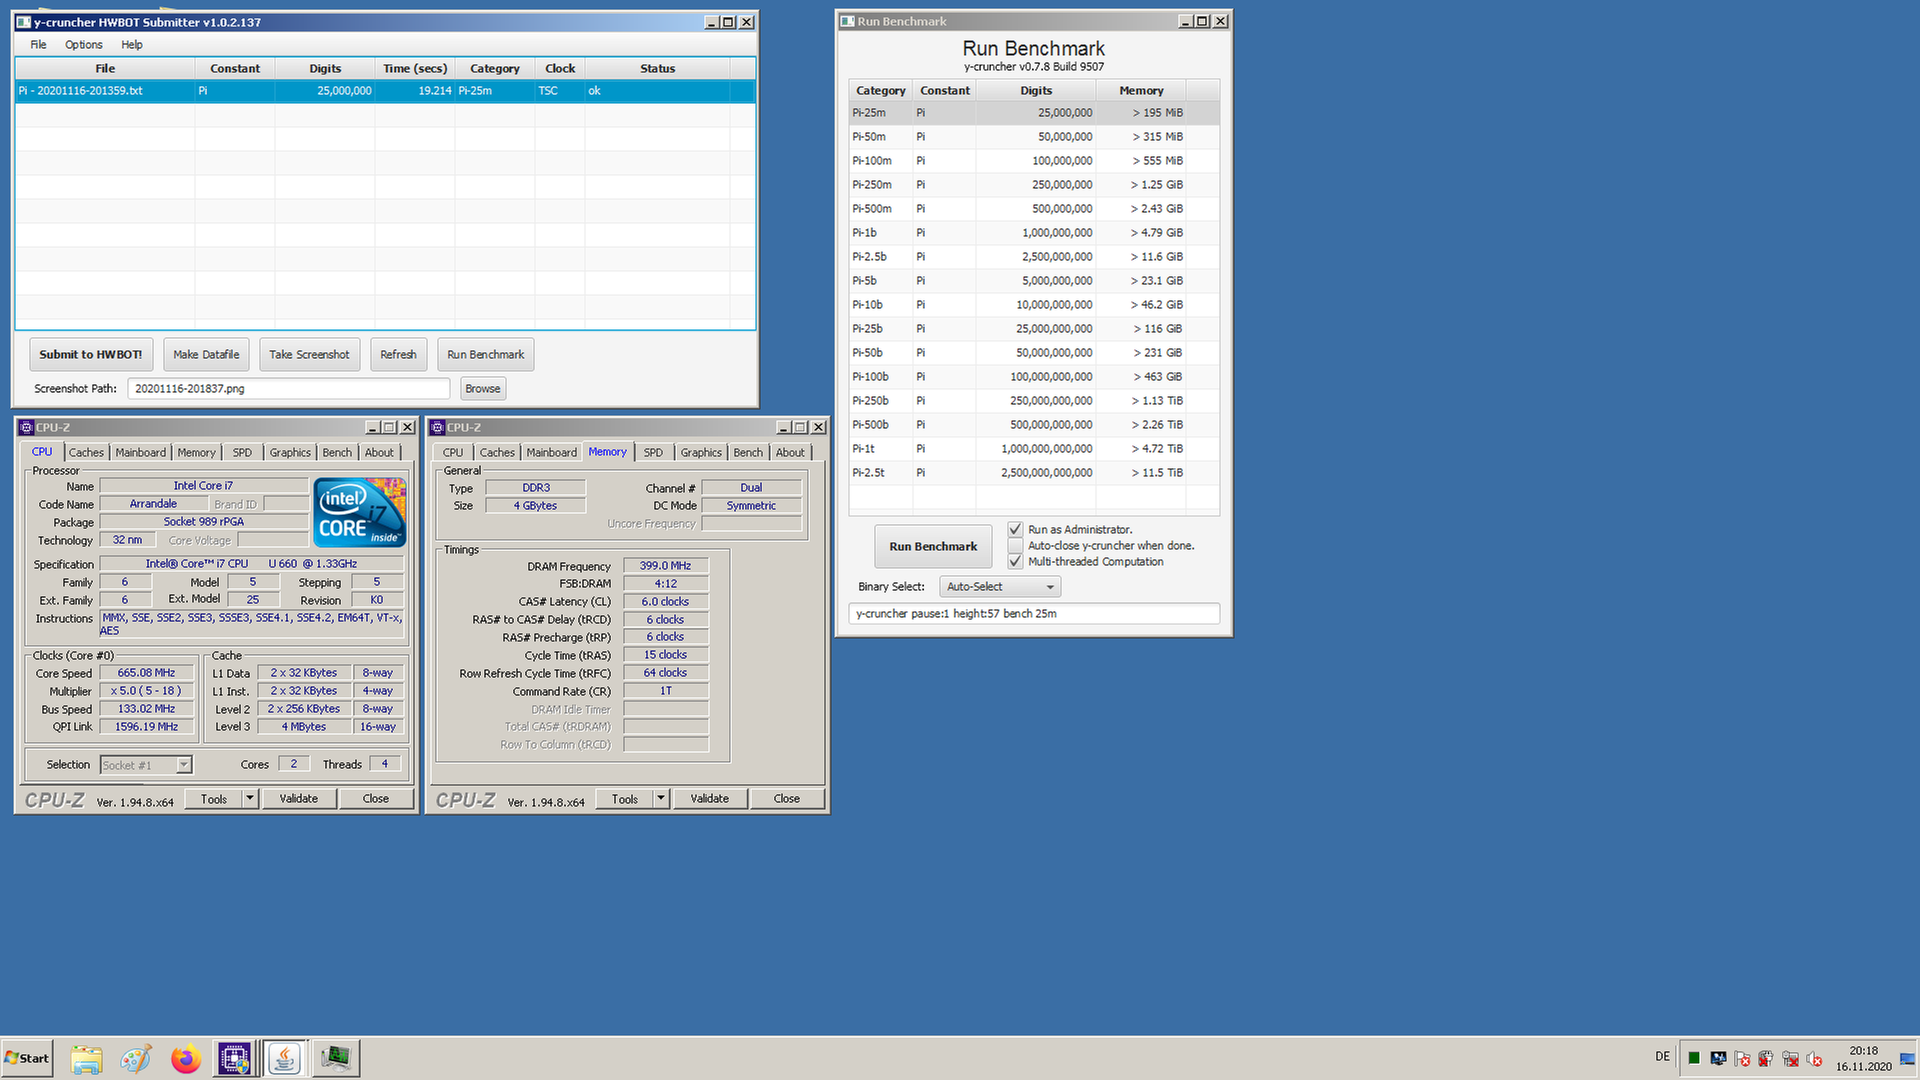Click the power plug tray icon
The image size is (1920, 1080).
1766,1058
